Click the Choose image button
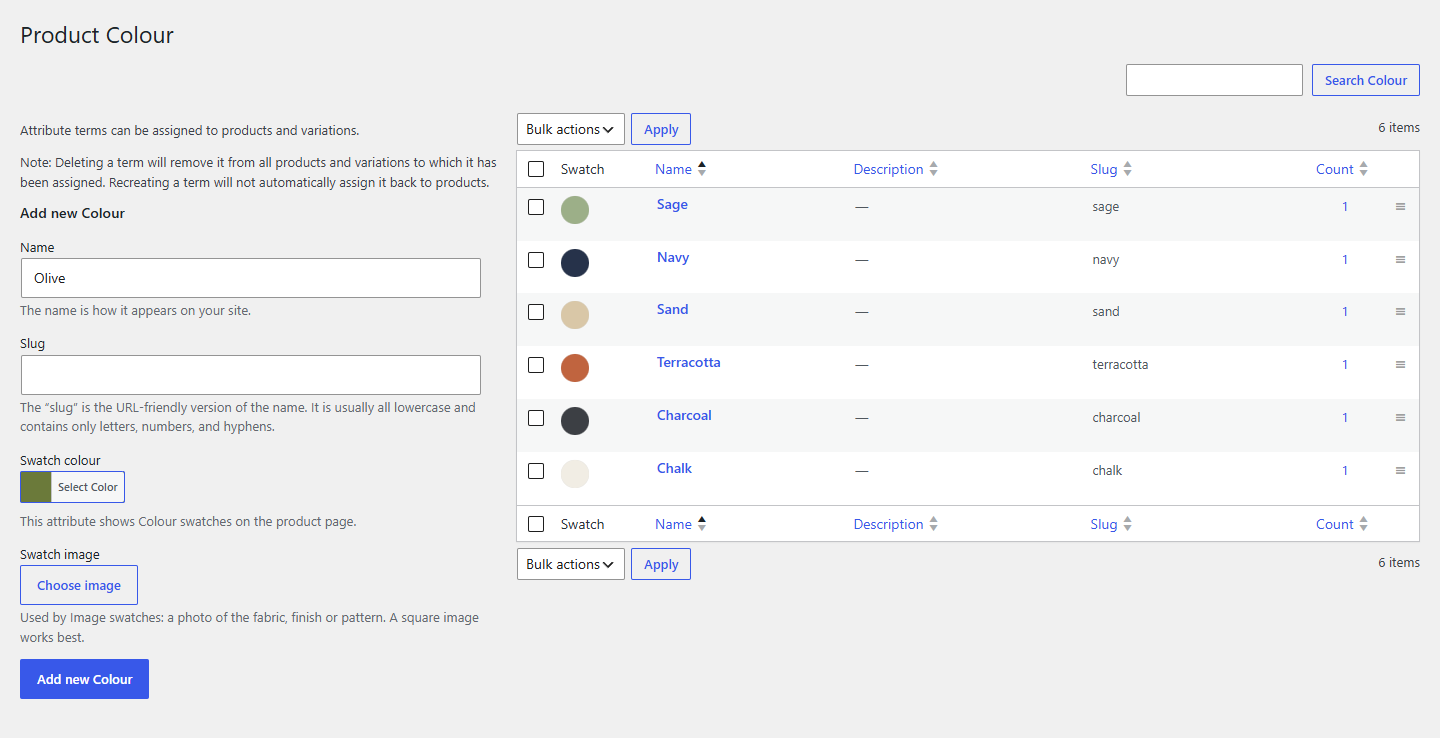This screenshot has height=738, width=1440. pyautogui.click(x=79, y=585)
